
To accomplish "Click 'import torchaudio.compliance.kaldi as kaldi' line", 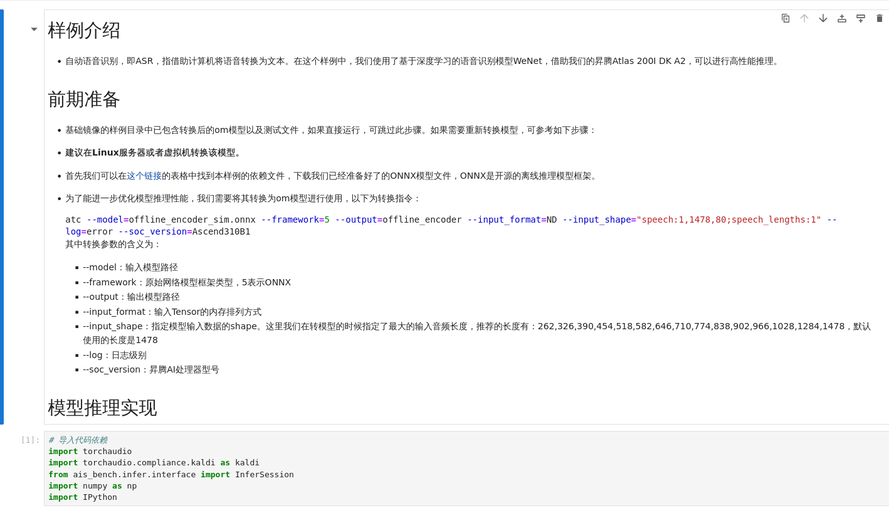I will point(154,463).
